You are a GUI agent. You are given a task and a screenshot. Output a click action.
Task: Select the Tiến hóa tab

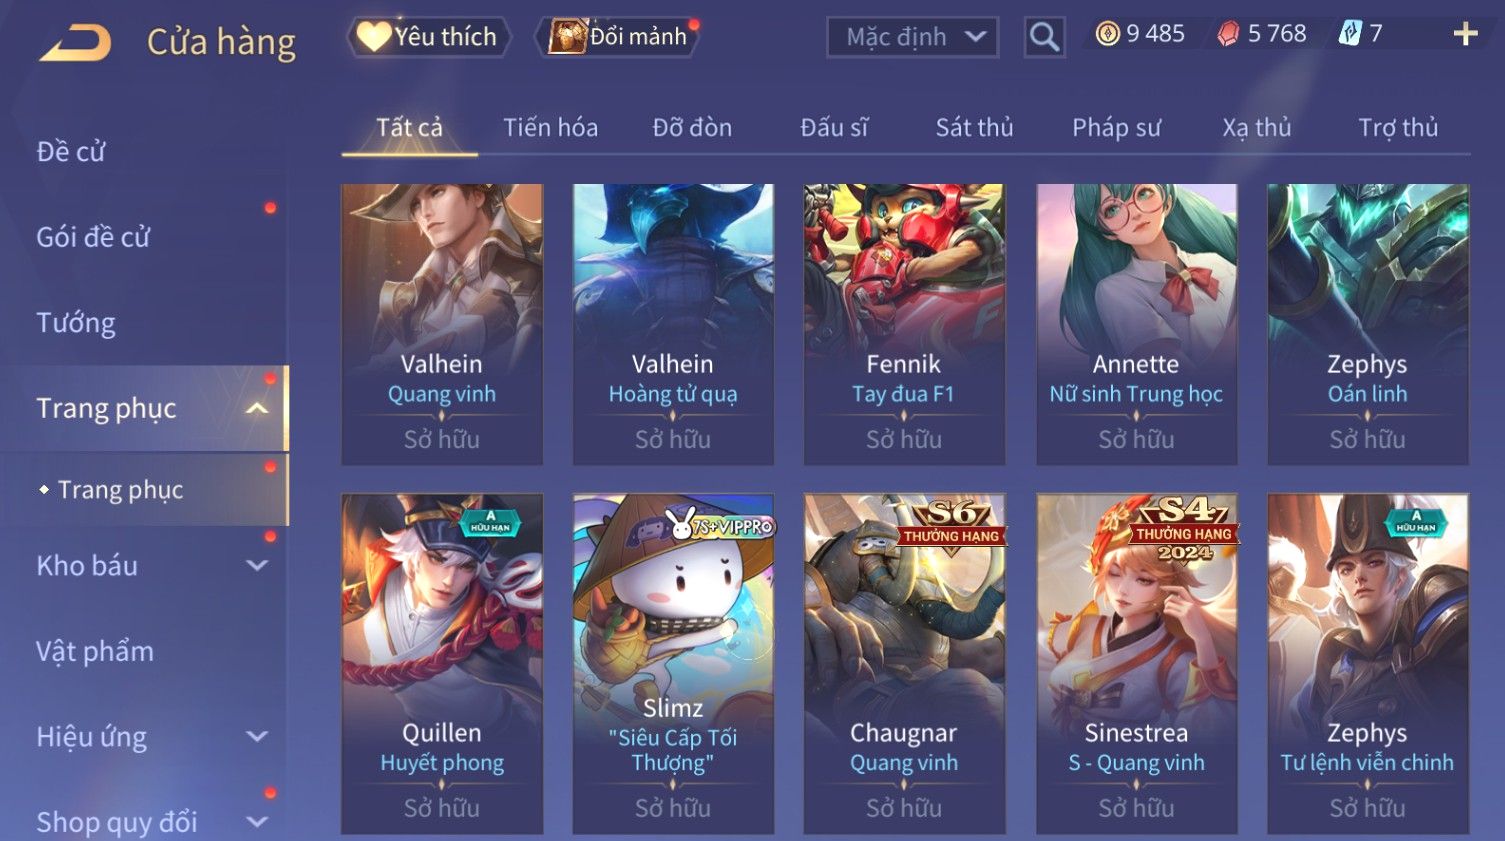(550, 128)
